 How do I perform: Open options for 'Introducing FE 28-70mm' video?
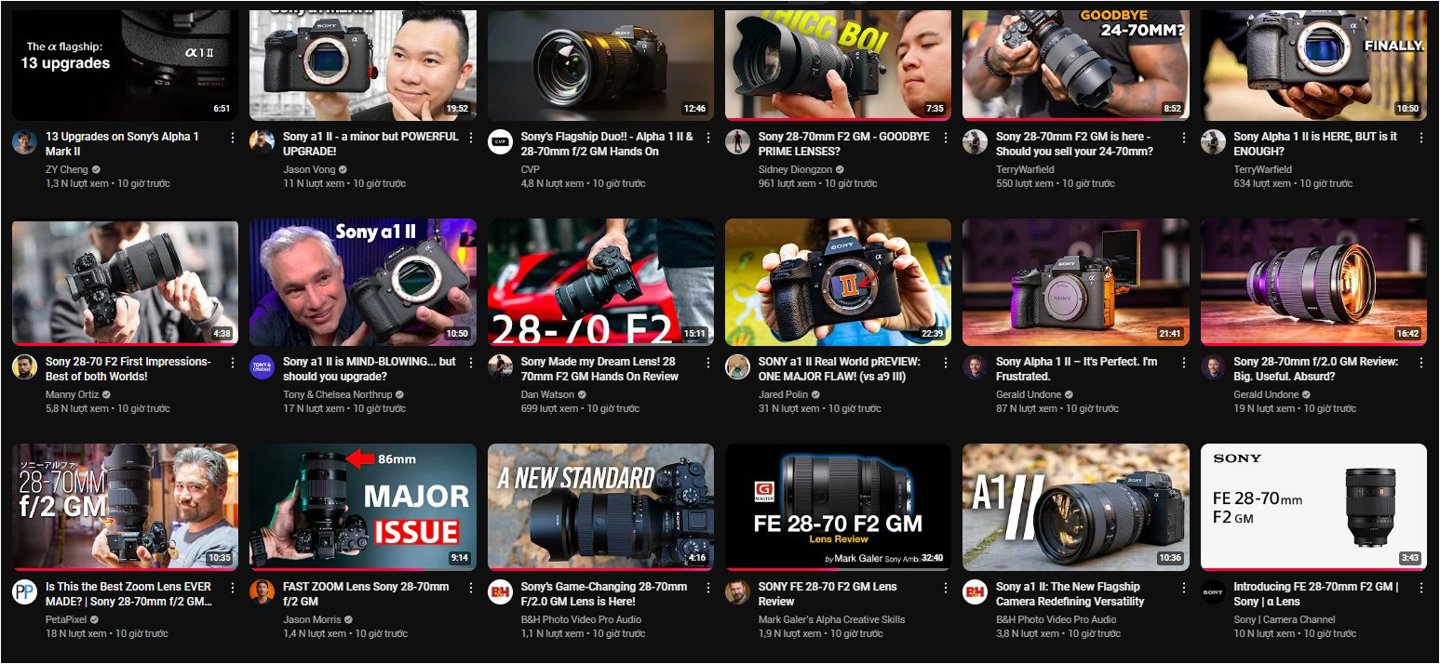click(x=1421, y=587)
